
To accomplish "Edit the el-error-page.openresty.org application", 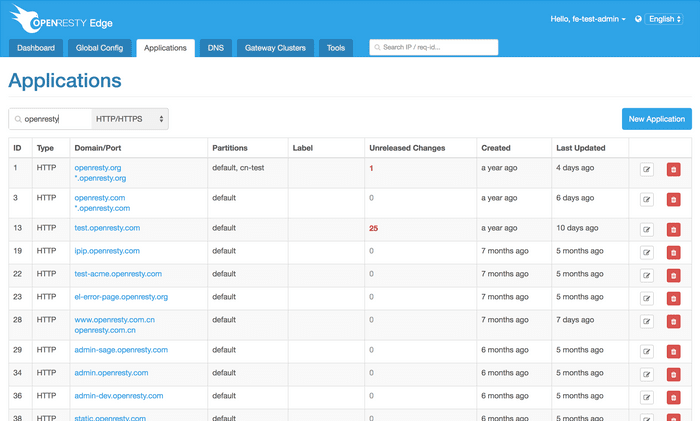I will coord(646,299).
